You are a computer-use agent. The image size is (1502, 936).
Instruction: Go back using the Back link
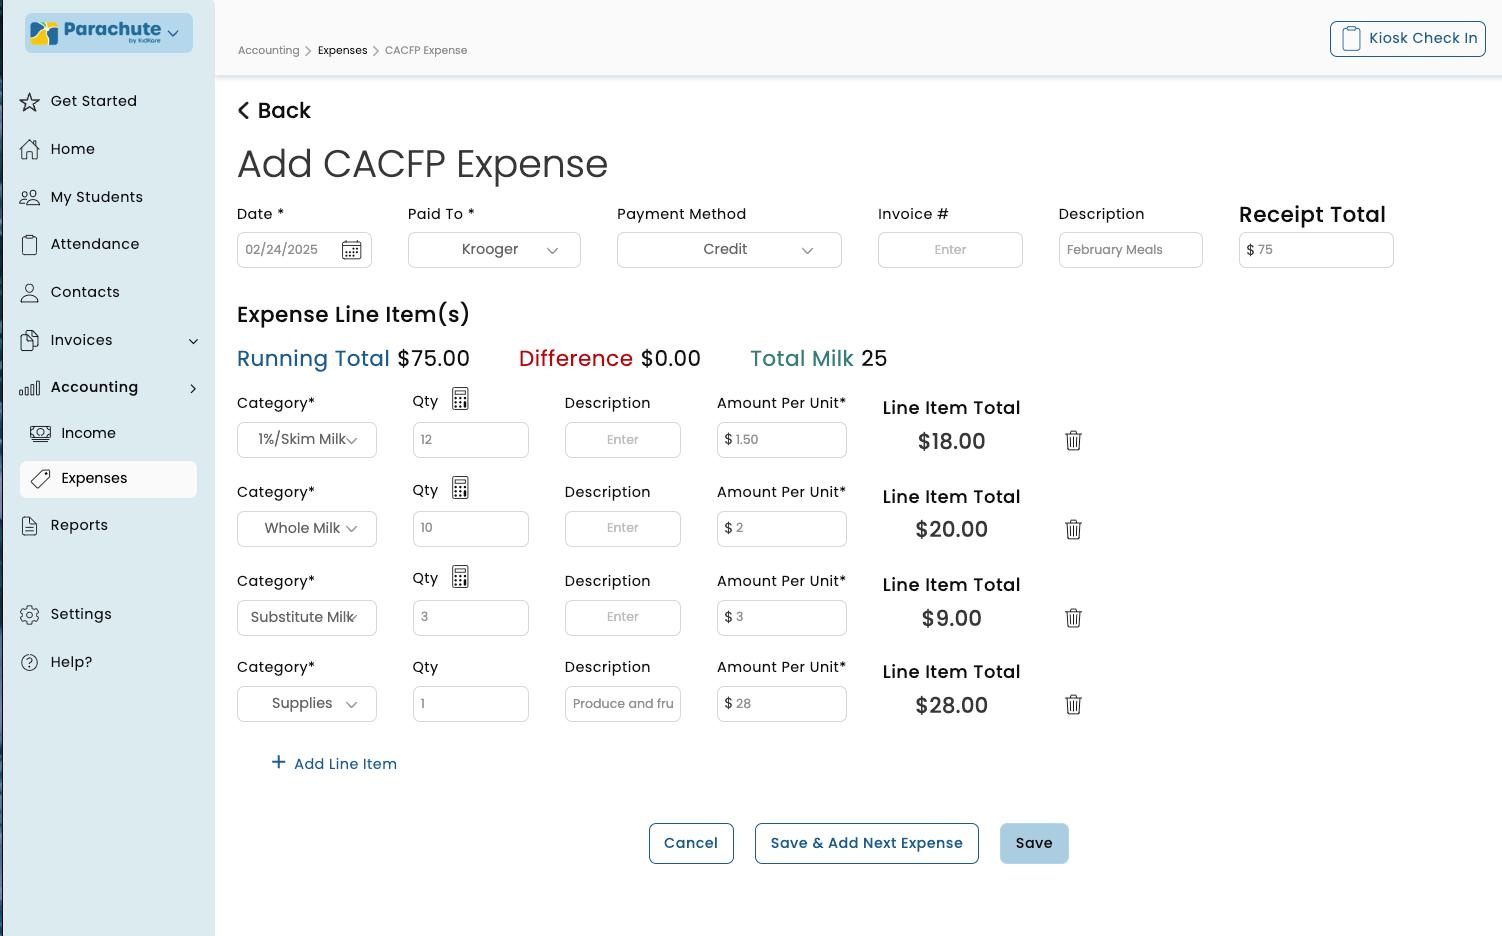tap(274, 111)
